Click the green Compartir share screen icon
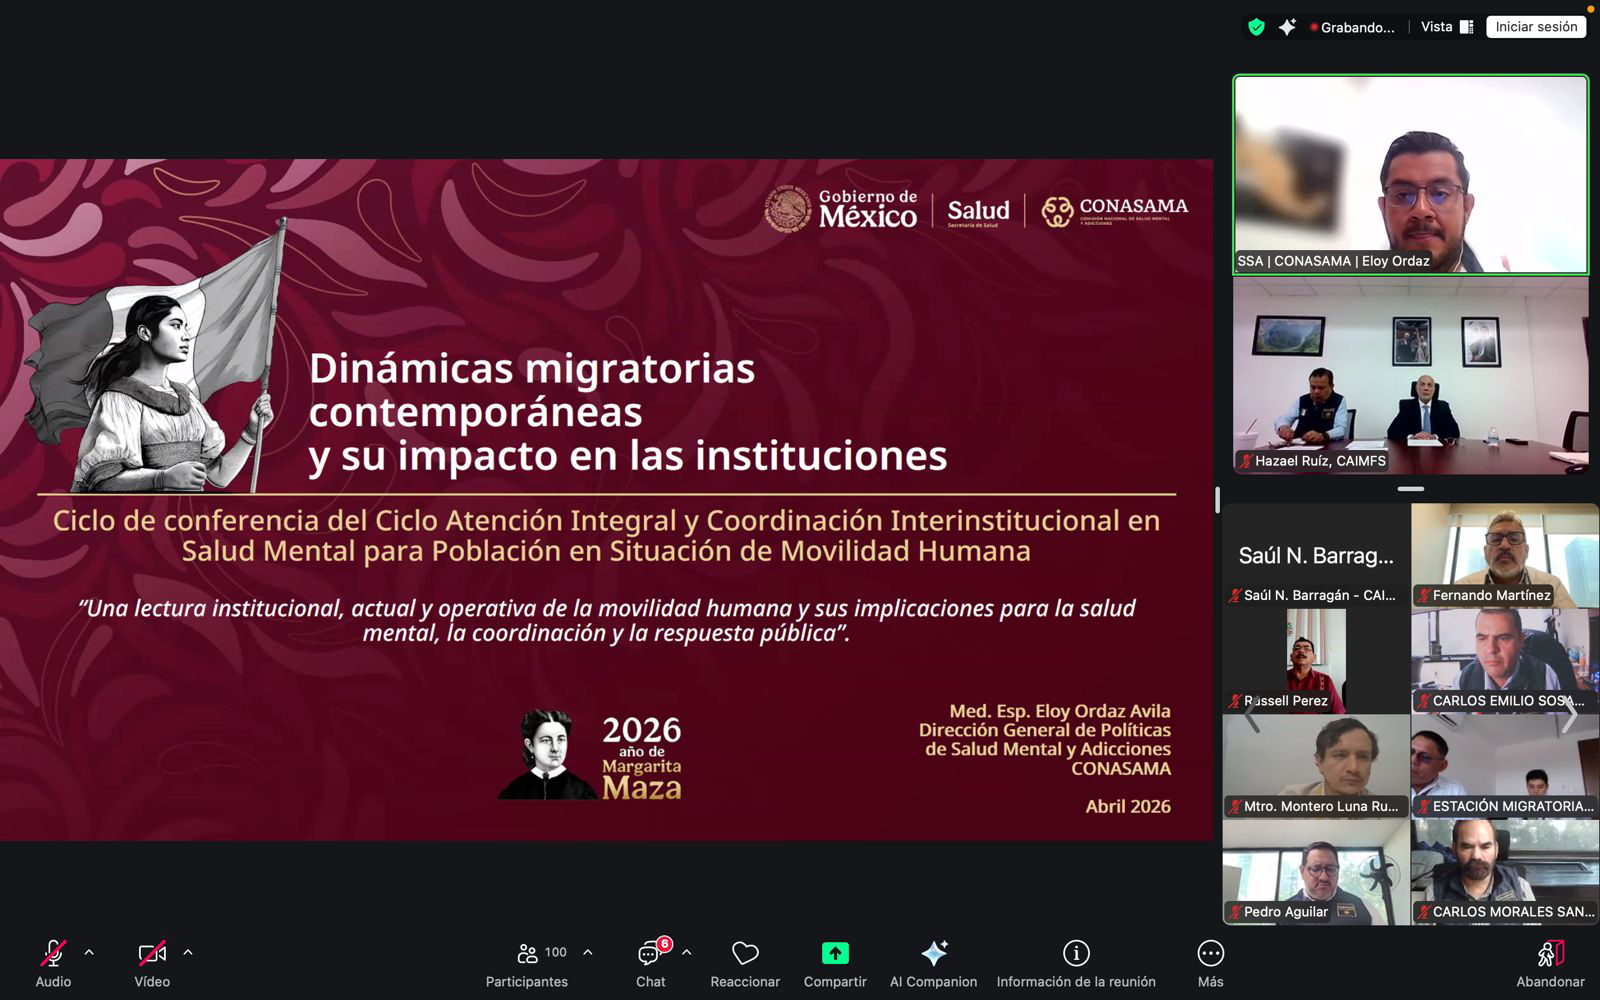Image resolution: width=1600 pixels, height=1000 pixels. (835, 954)
